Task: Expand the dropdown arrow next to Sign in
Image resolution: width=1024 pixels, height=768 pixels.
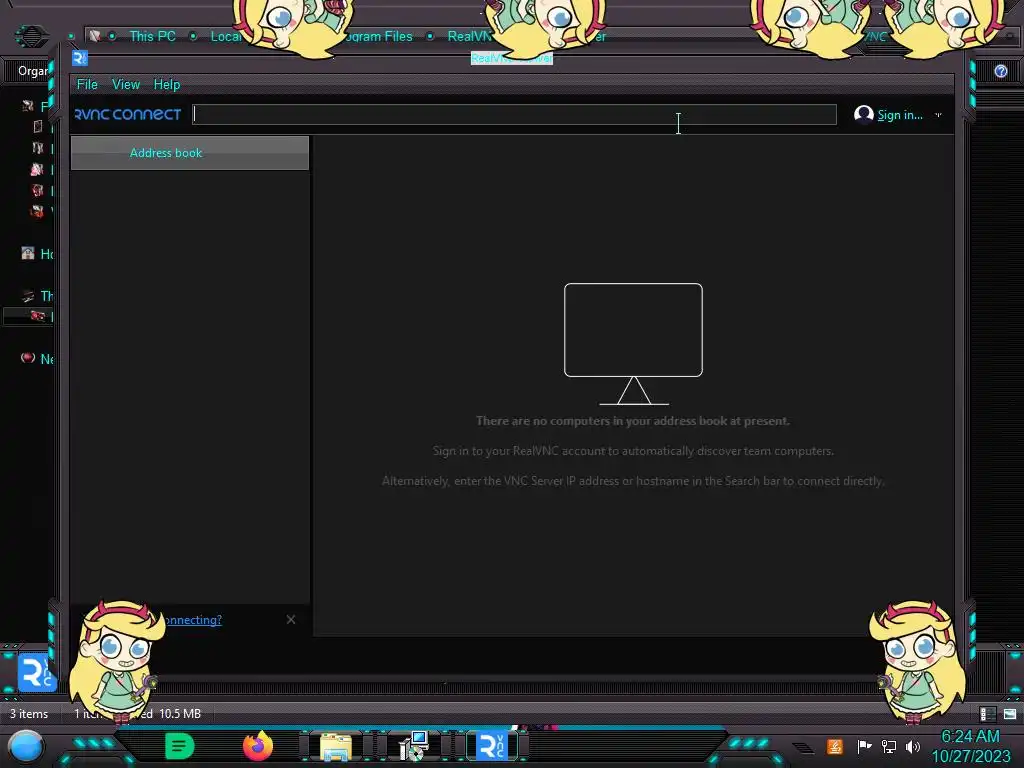Action: (x=938, y=115)
